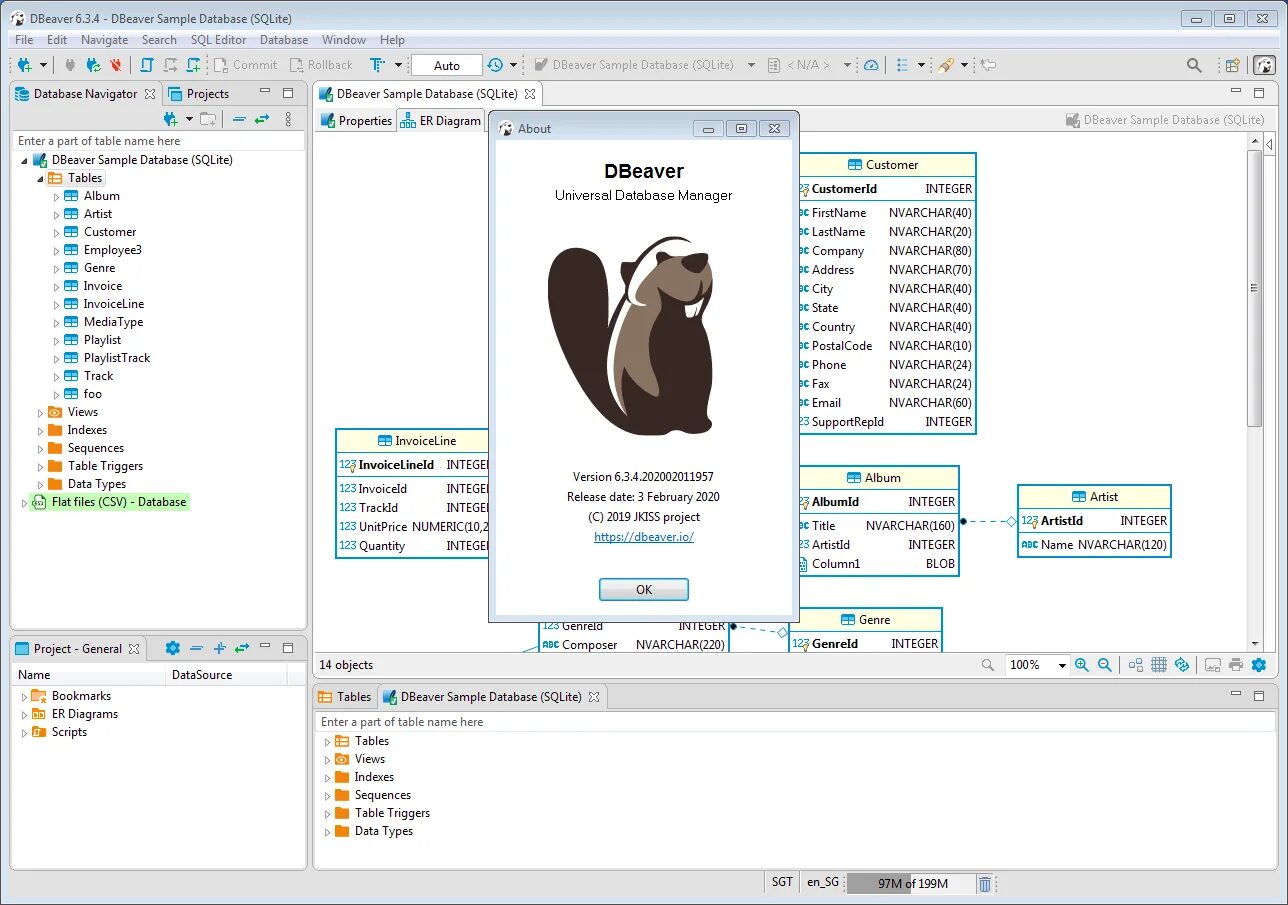Click OK in the About dialog
The height and width of the screenshot is (905, 1288).
coord(644,590)
